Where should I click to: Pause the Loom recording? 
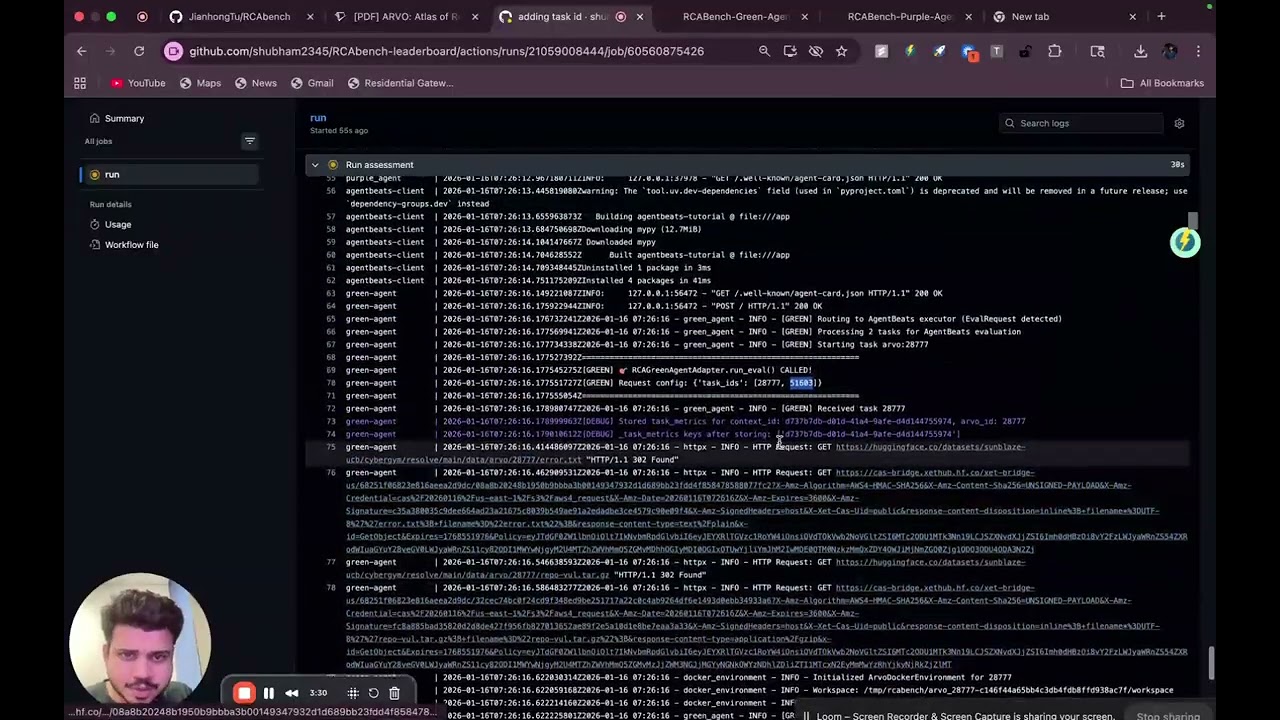(x=268, y=693)
